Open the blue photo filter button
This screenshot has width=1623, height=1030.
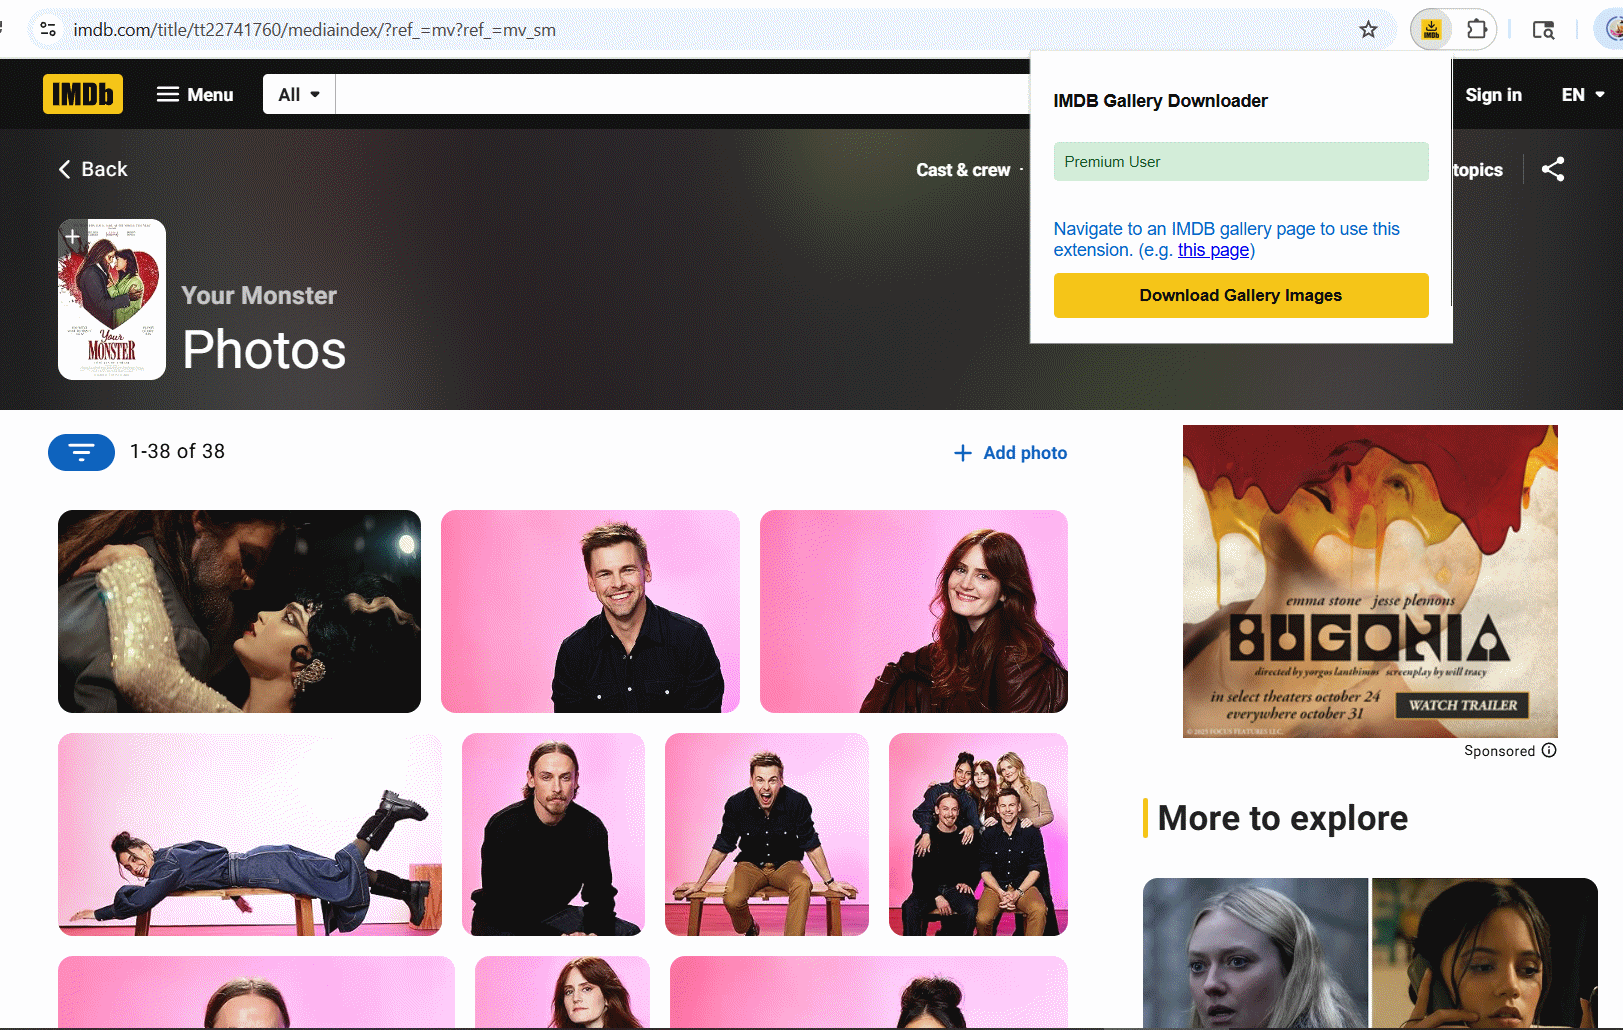point(81,452)
